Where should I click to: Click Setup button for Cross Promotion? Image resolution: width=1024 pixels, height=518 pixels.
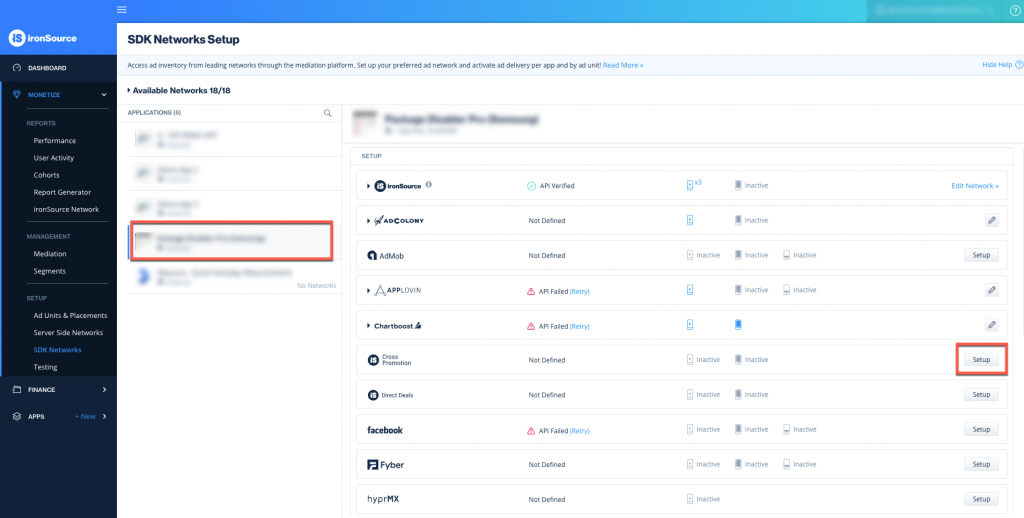981,360
